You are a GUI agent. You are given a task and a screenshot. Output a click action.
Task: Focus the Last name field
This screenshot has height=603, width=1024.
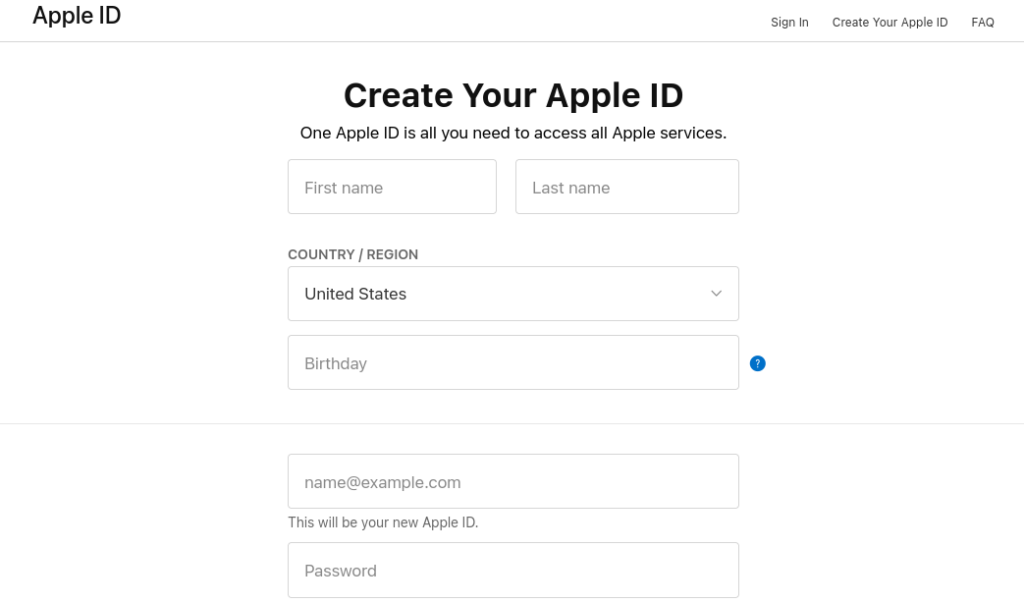click(x=627, y=187)
